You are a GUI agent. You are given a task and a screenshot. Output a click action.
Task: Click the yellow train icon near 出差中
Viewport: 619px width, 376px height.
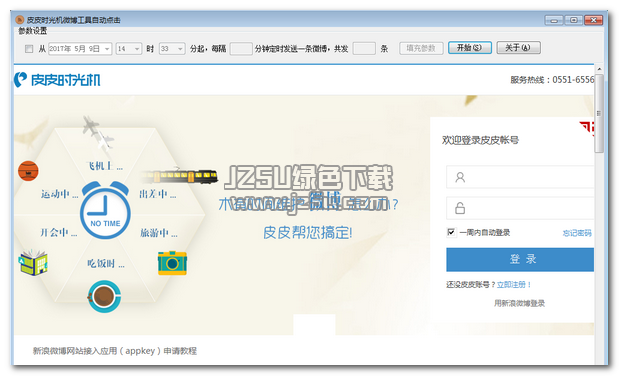click(x=179, y=176)
